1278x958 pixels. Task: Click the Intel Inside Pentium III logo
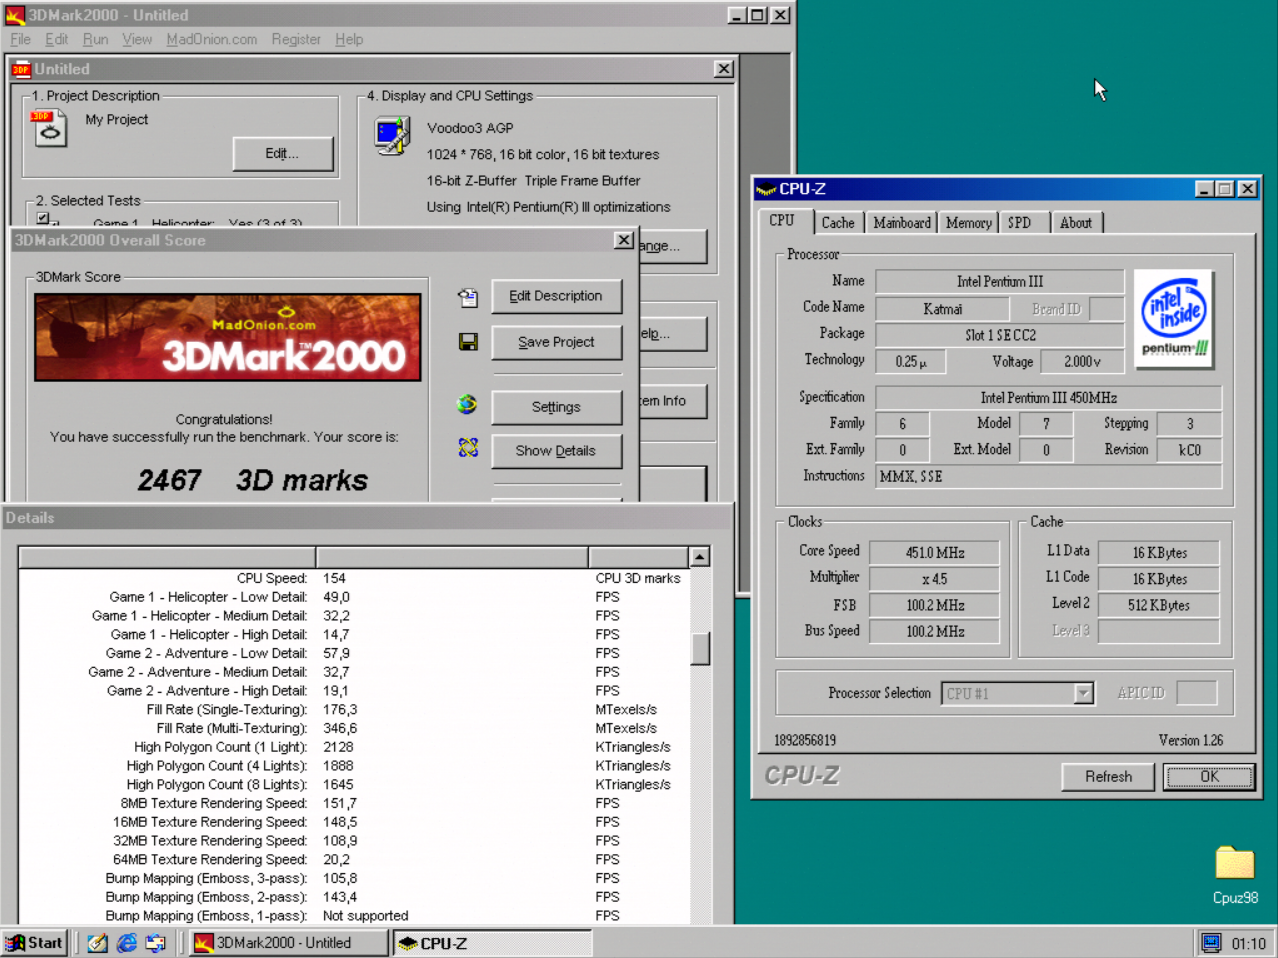[x=1175, y=319]
